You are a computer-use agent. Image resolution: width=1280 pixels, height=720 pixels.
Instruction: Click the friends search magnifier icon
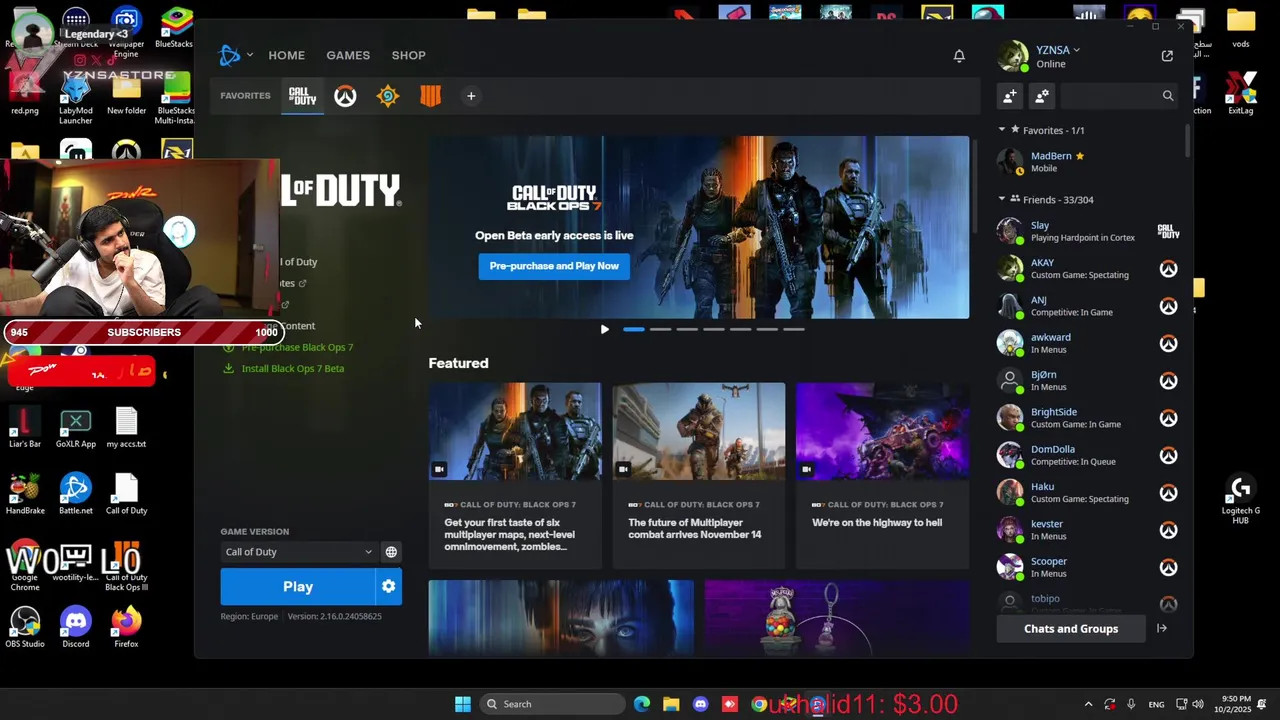click(x=1168, y=96)
